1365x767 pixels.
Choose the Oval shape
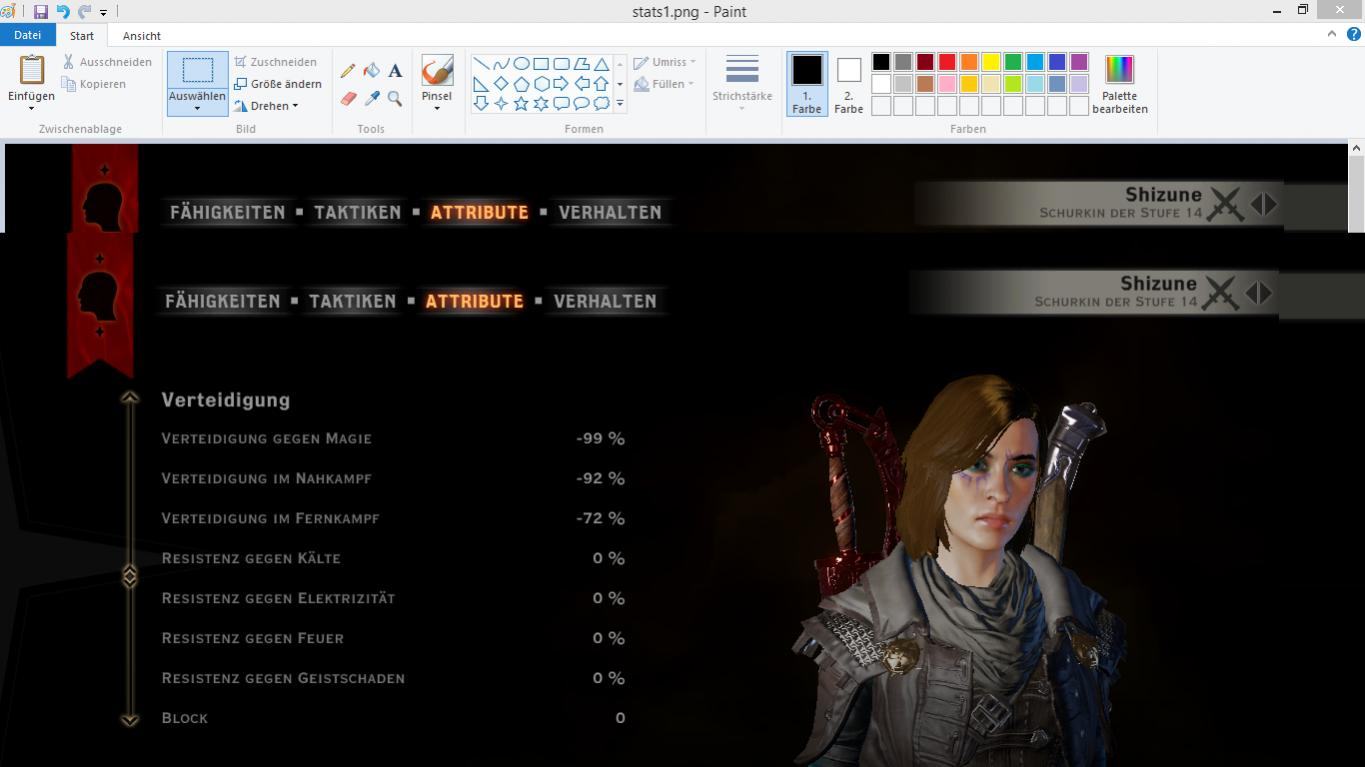tap(521, 63)
